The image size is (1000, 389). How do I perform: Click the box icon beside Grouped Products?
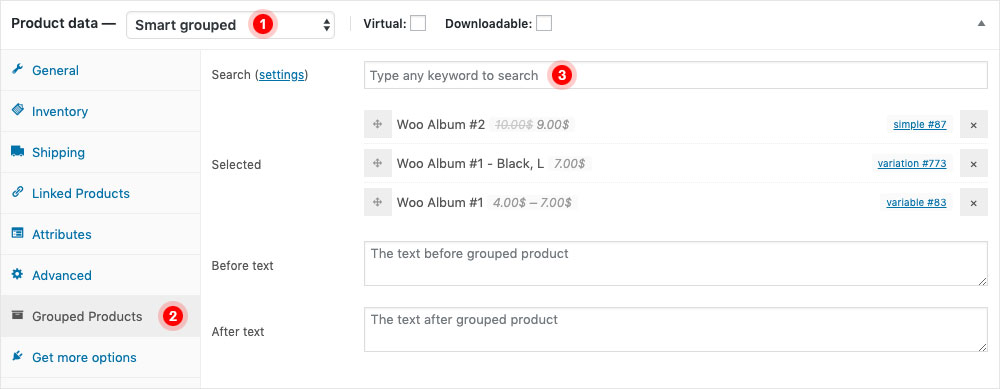click(x=17, y=316)
